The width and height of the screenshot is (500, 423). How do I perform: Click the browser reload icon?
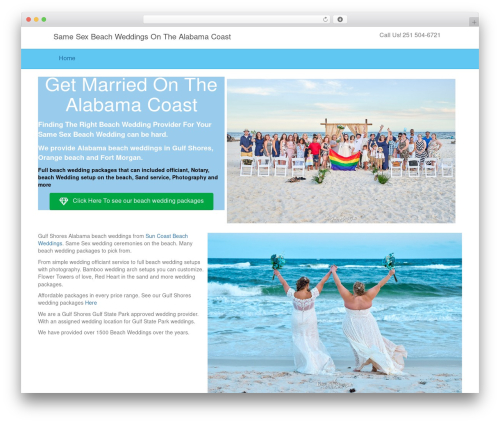(x=325, y=20)
